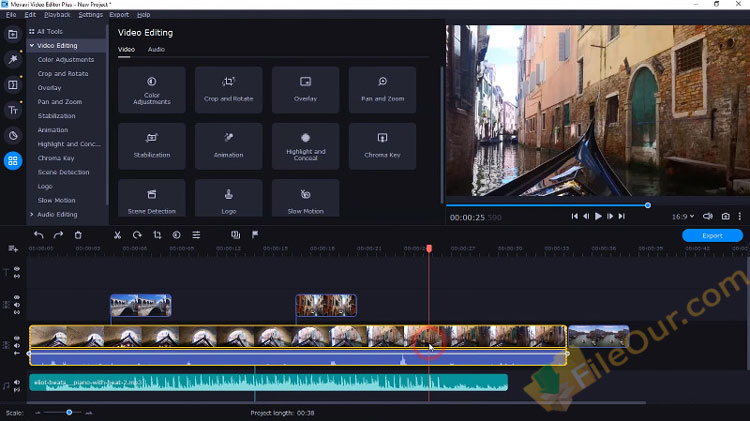
Task: Open the Crop and Rotate tool tile
Action: pyautogui.click(x=229, y=90)
